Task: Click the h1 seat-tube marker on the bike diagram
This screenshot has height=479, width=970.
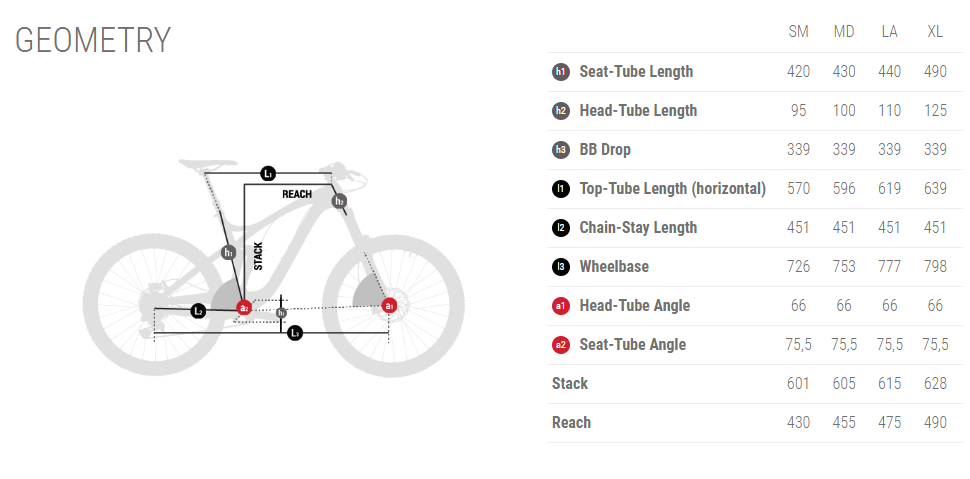Action: point(229,252)
